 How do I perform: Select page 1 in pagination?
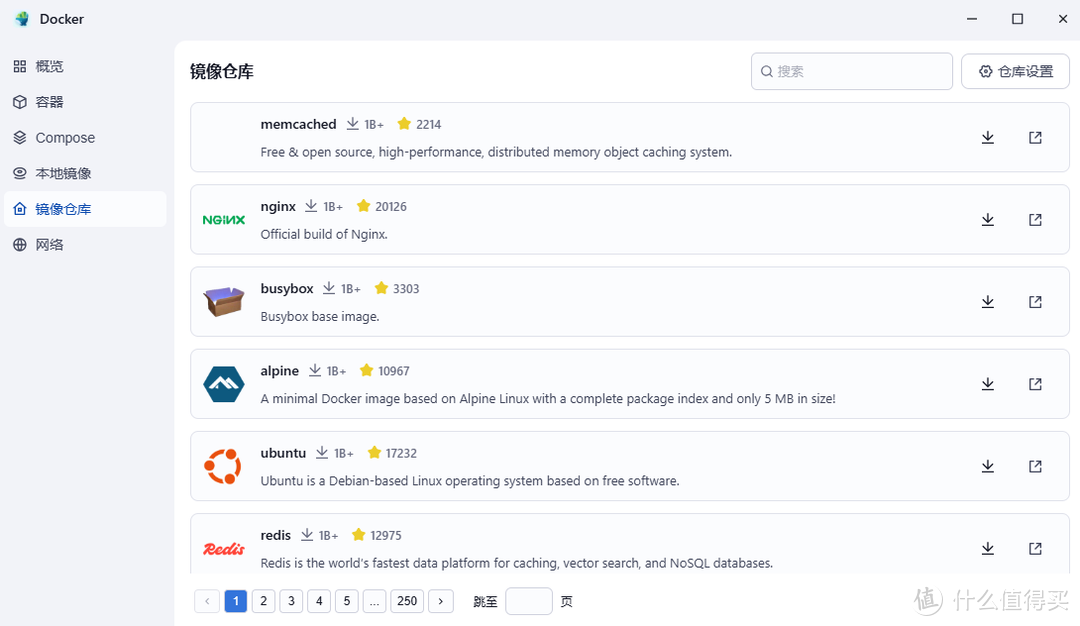point(236,601)
